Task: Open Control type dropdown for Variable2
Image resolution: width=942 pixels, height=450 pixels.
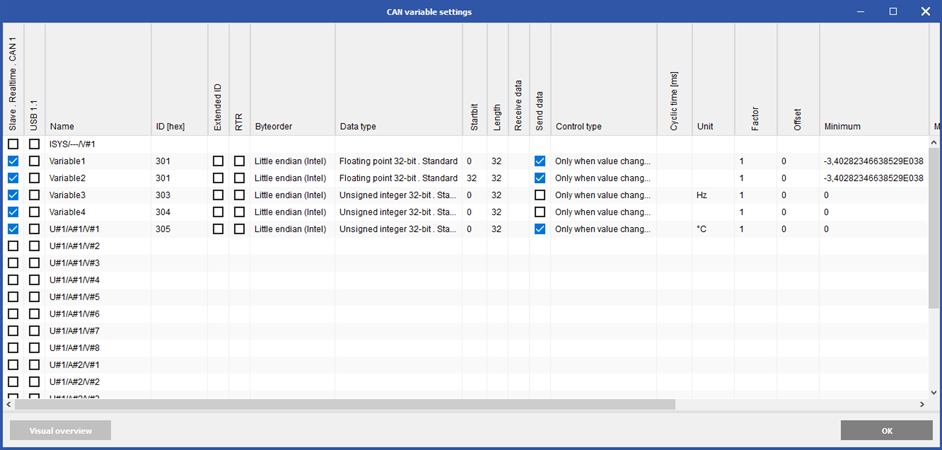Action: coord(603,178)
